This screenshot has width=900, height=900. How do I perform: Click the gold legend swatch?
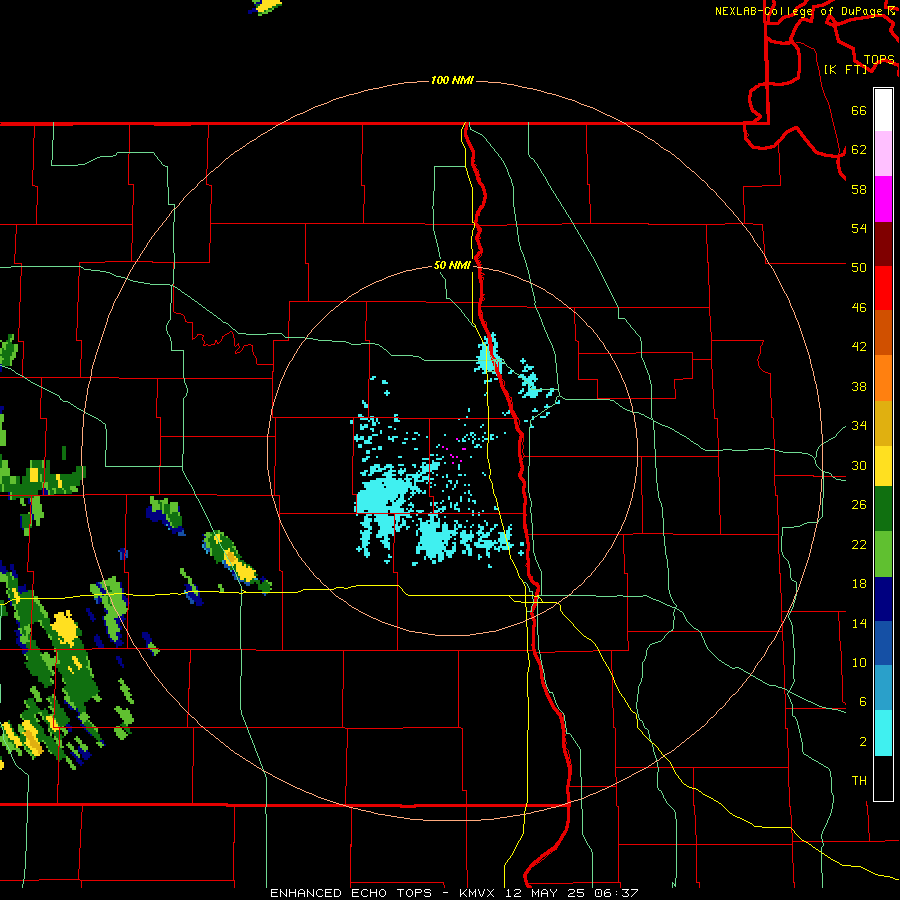(x=883, y=422)
